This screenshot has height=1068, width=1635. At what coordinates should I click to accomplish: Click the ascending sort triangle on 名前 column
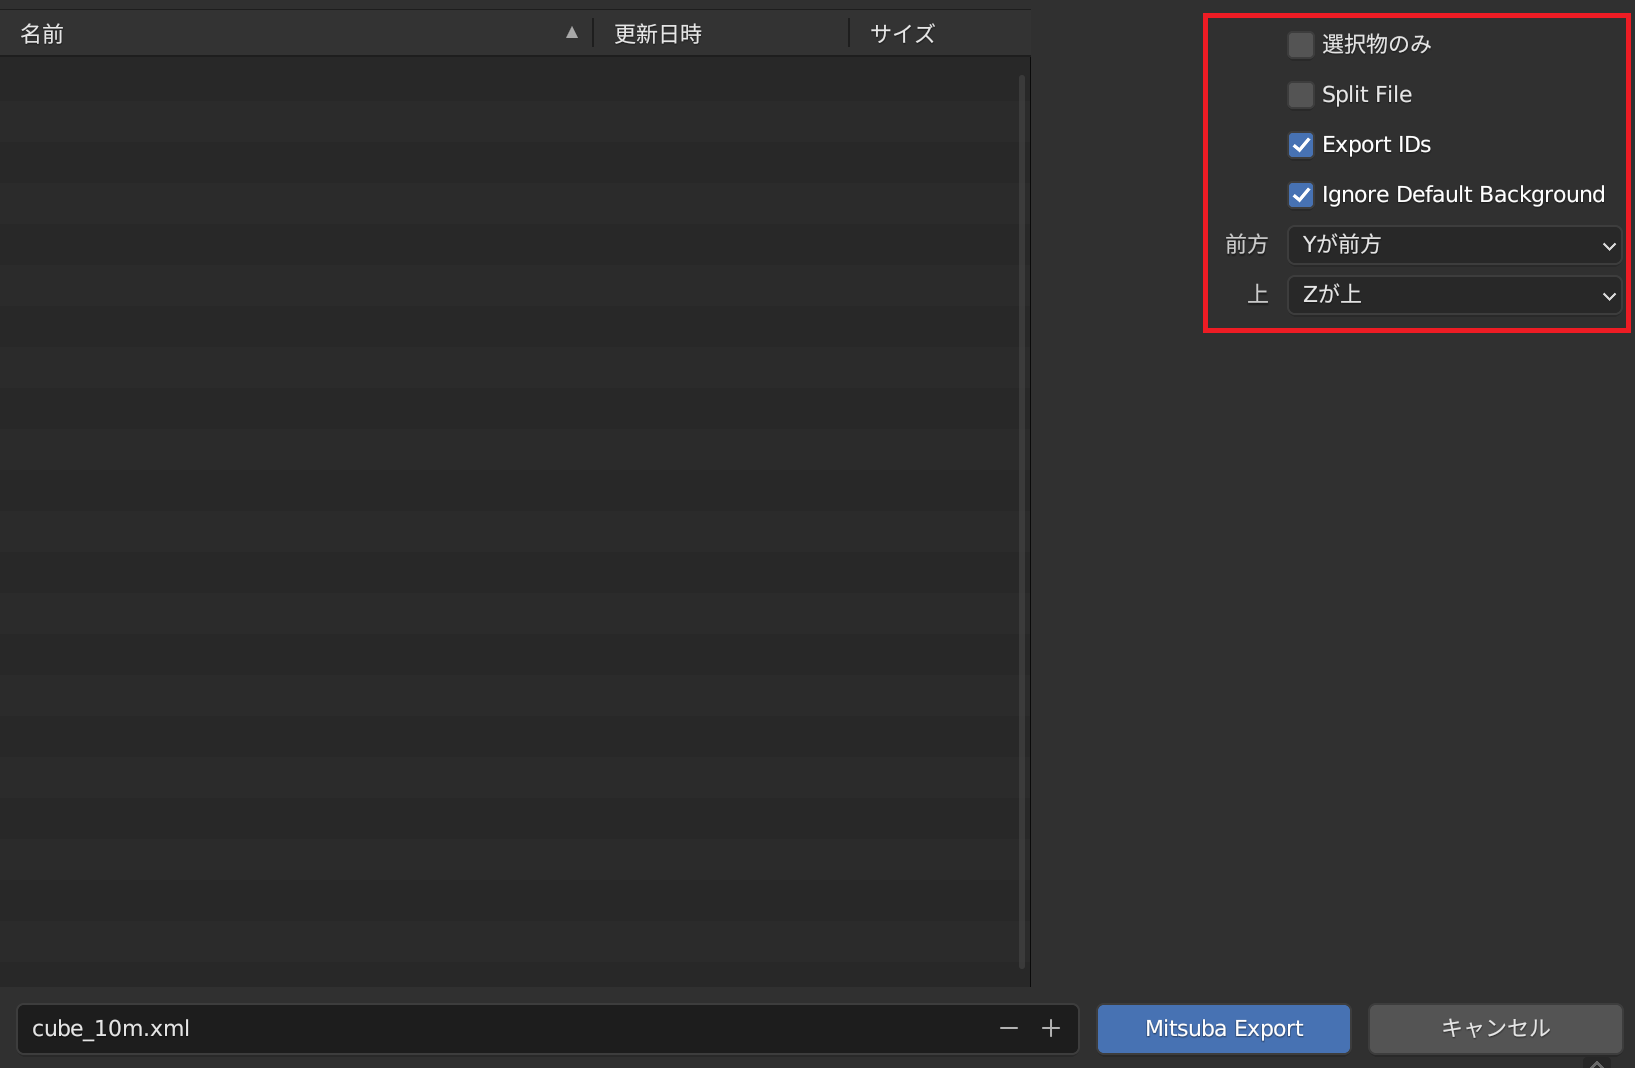pyautogui.click(x=571, y=32)
